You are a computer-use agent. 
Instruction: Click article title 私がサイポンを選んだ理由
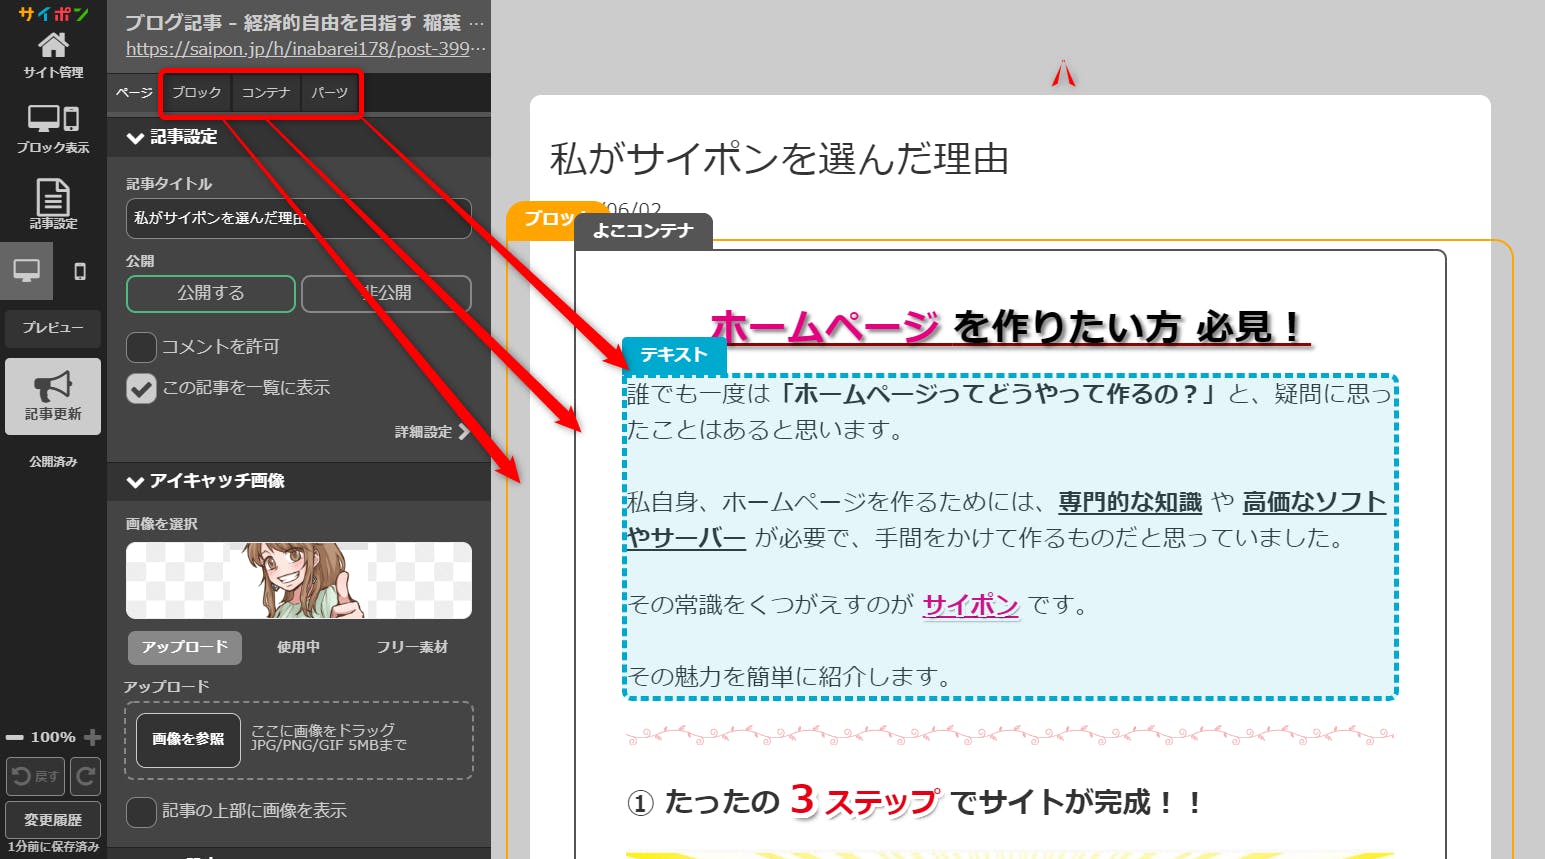tap(779, 159)
